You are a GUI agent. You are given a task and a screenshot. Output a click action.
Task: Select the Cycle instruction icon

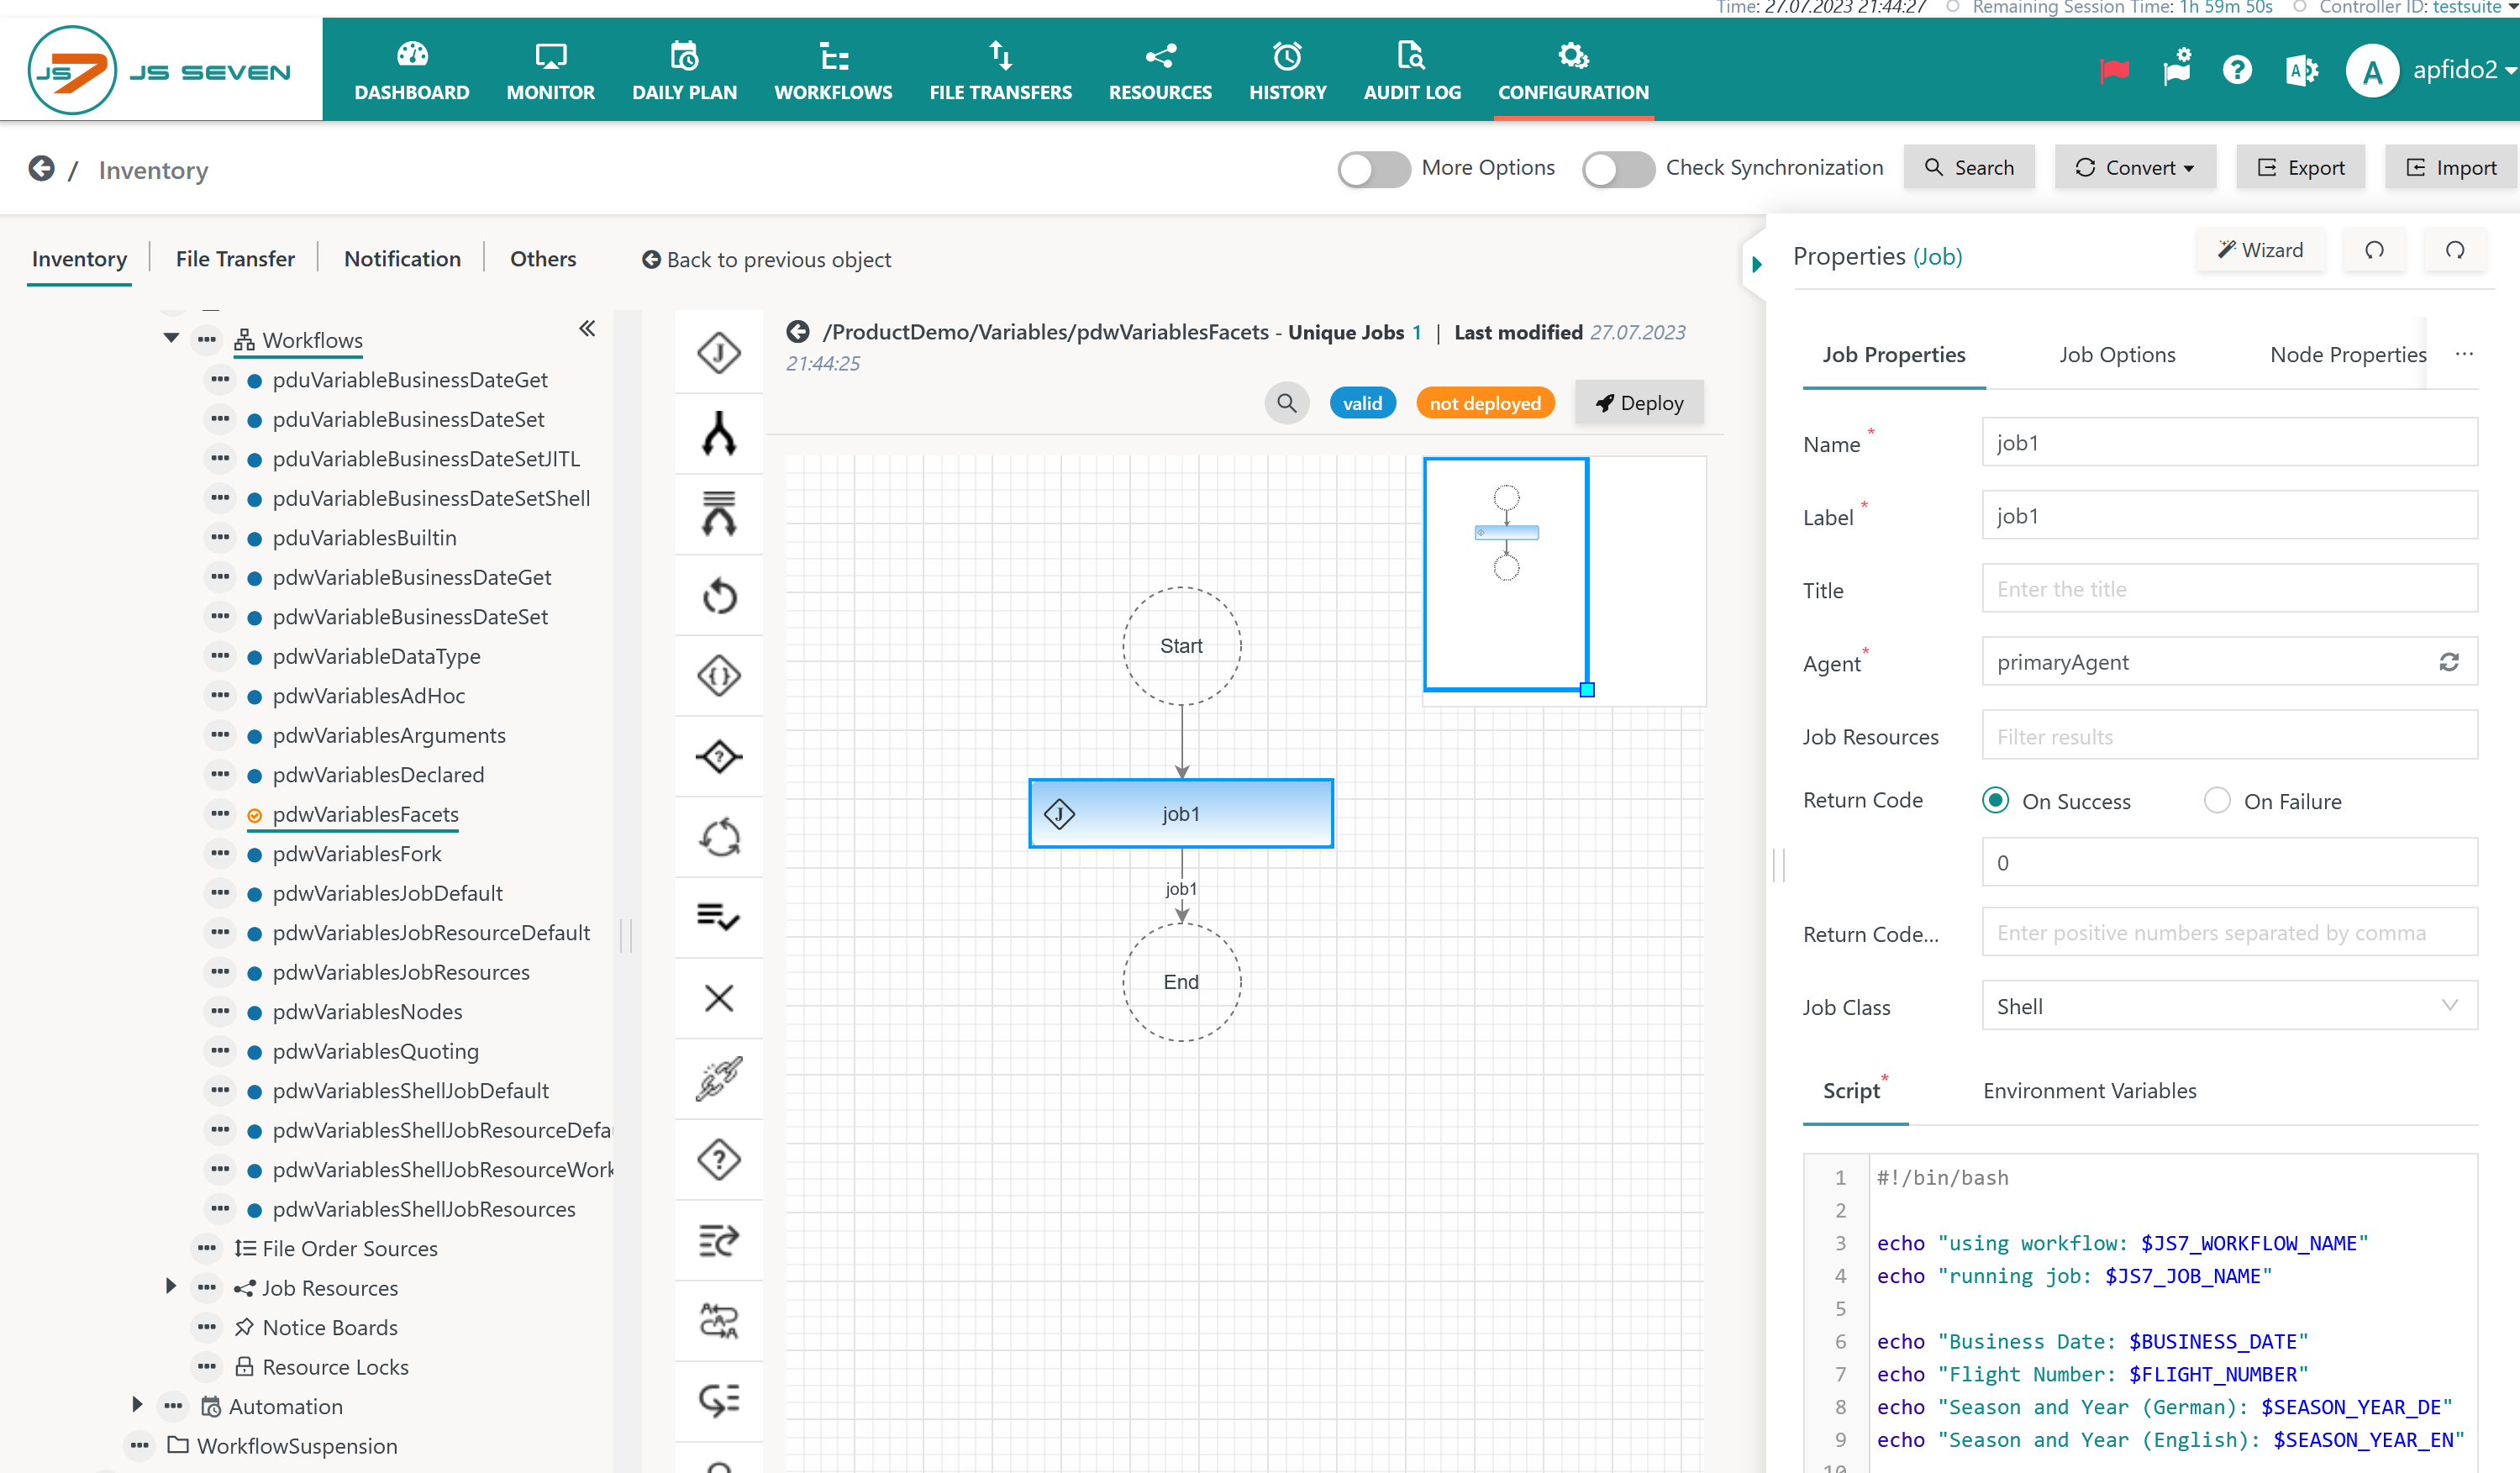[x=718, y=837]
